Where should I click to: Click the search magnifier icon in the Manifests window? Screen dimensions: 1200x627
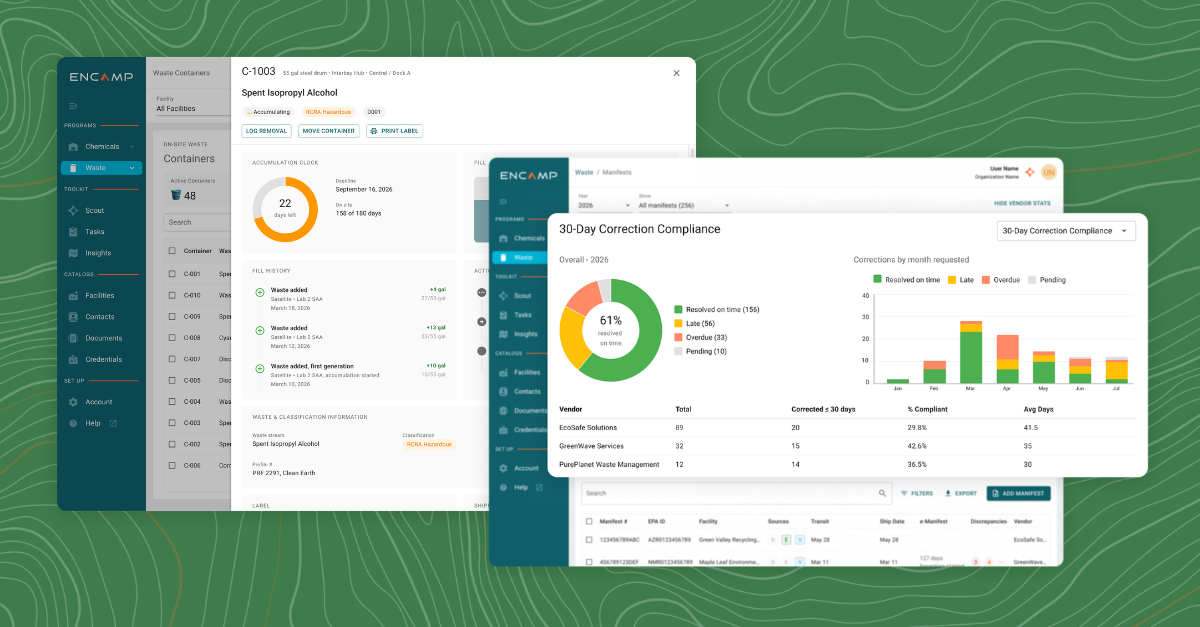click(882, 493)
